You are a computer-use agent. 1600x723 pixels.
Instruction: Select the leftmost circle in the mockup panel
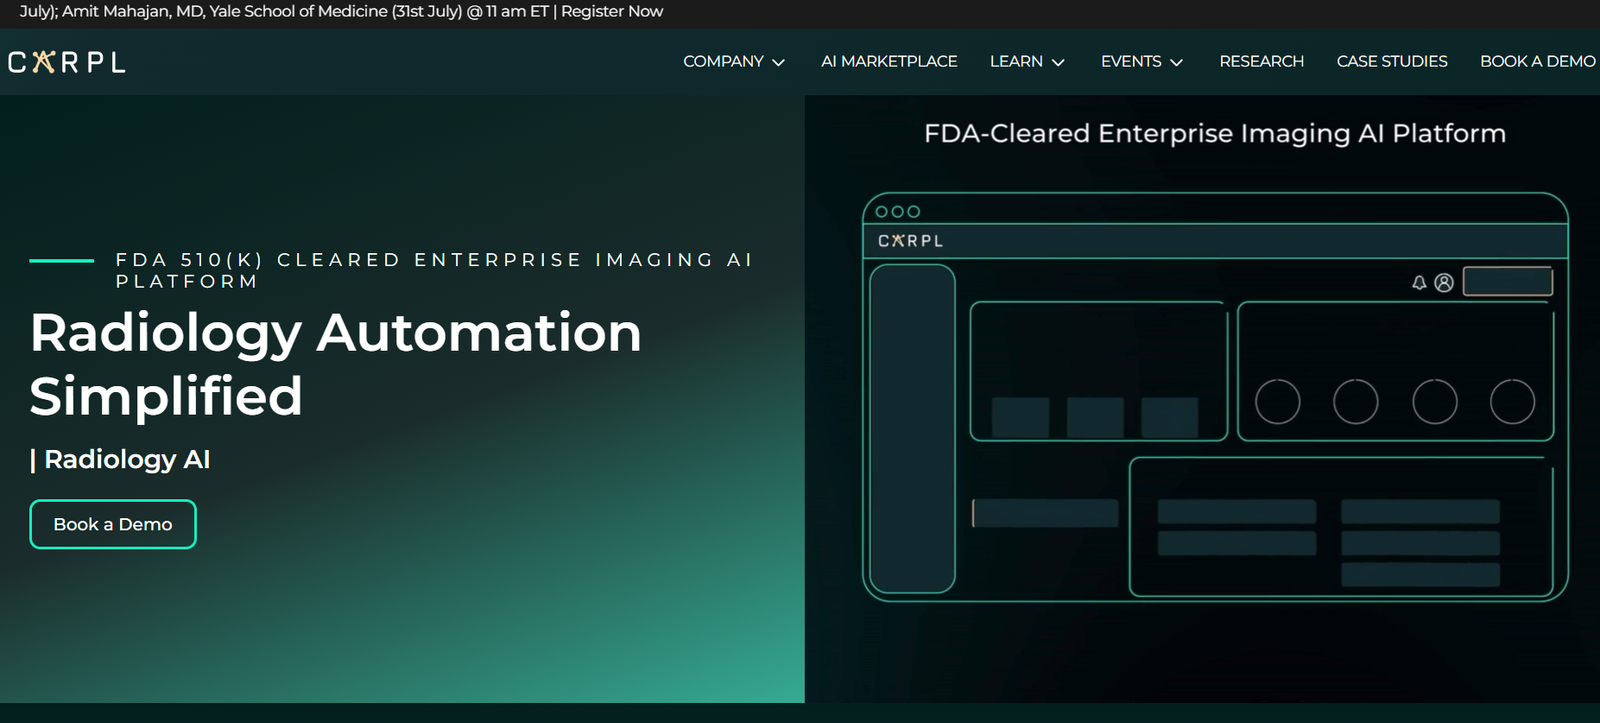[x=1277, y=402]
